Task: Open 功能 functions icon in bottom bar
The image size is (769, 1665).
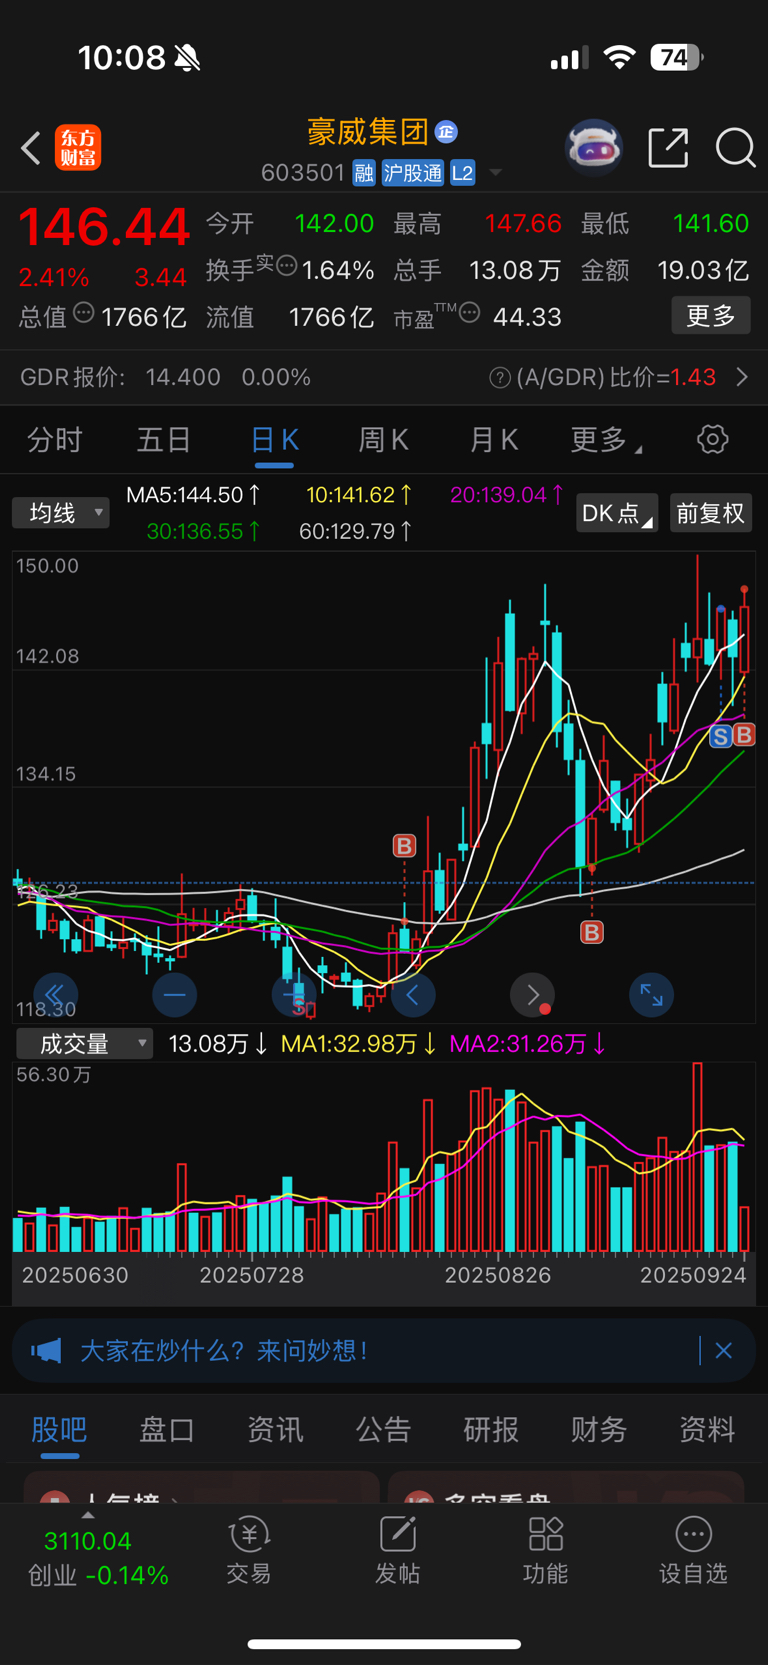Action: click(545, 1551)
